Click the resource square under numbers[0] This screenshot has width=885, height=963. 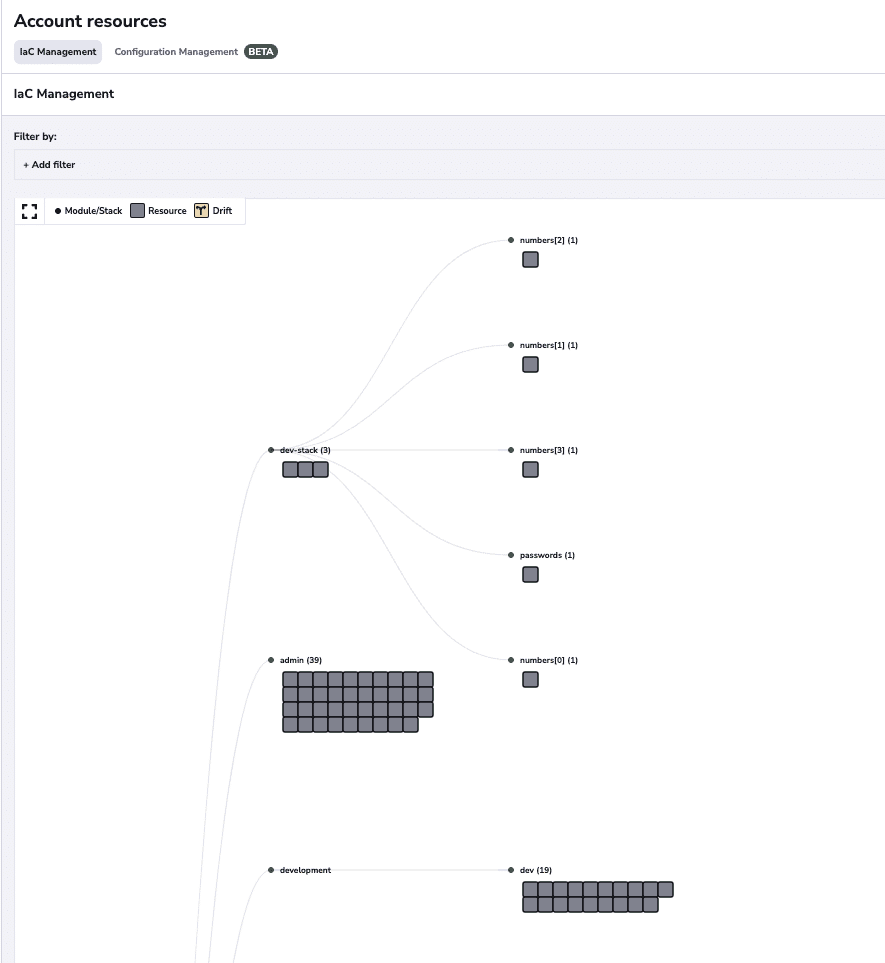click(531, 680)
